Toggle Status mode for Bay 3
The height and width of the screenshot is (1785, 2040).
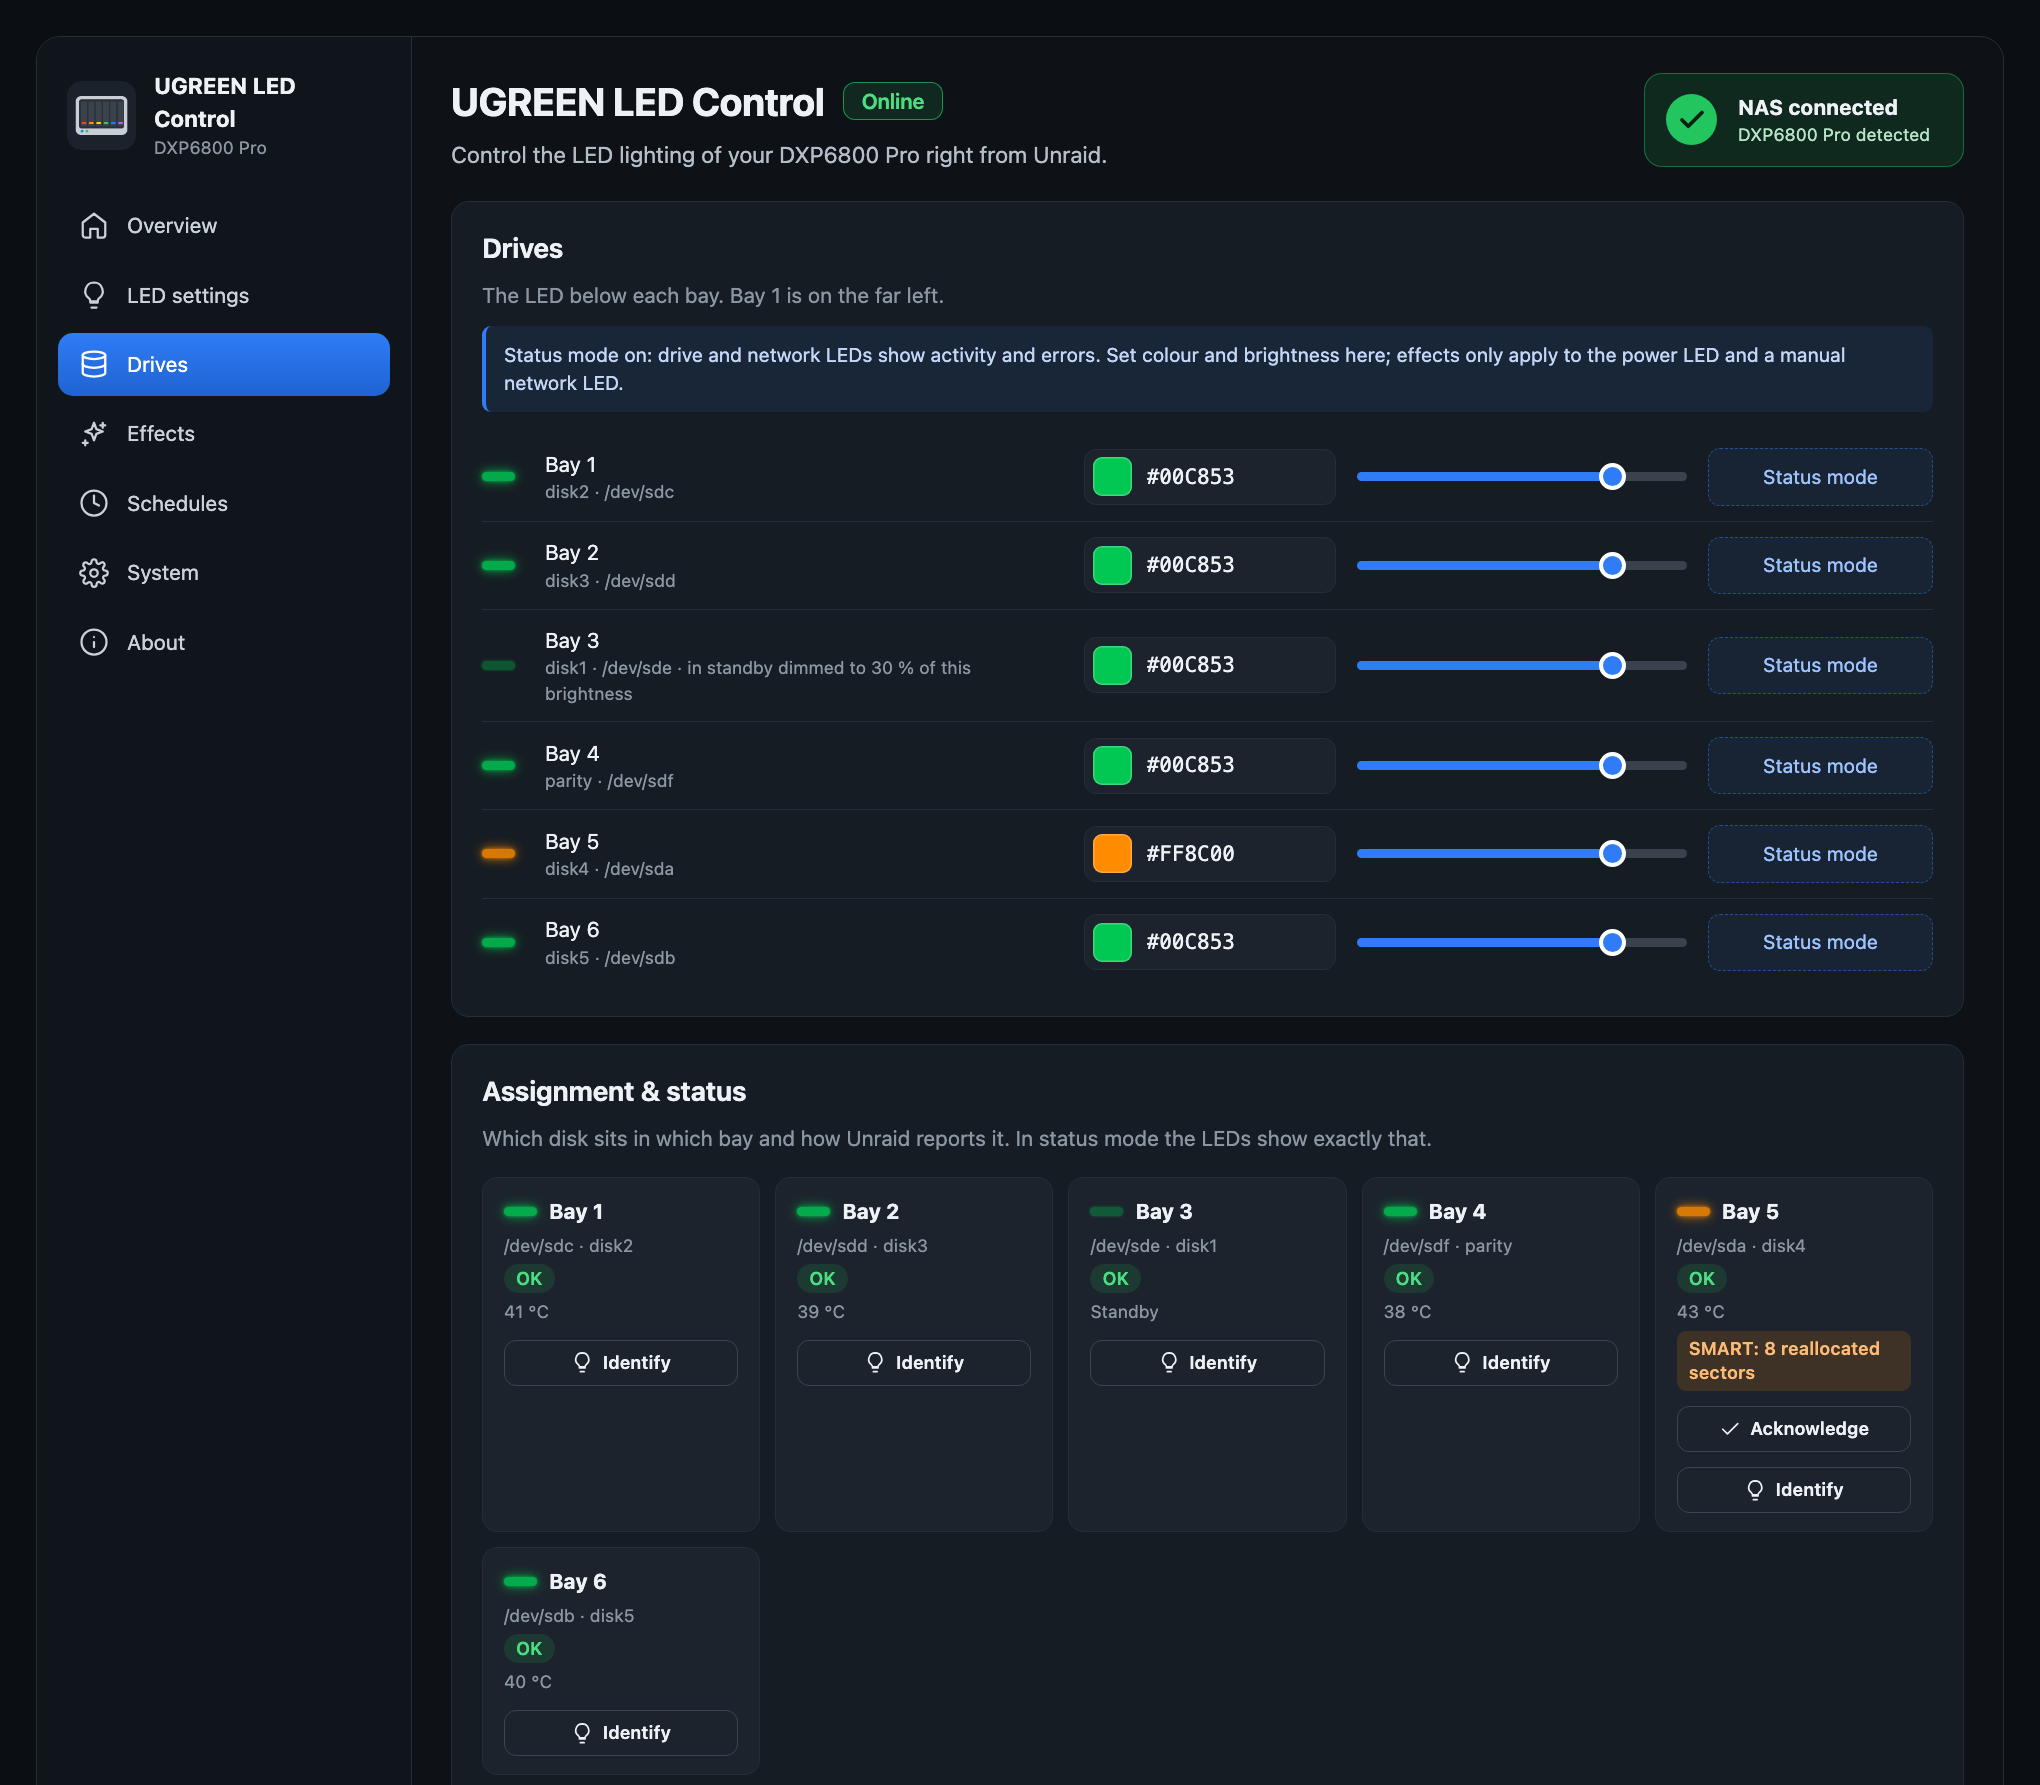tap(1820, 665)
